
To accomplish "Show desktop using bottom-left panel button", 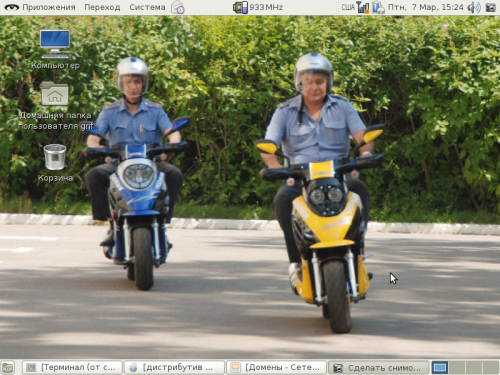I will coord(8,367).
